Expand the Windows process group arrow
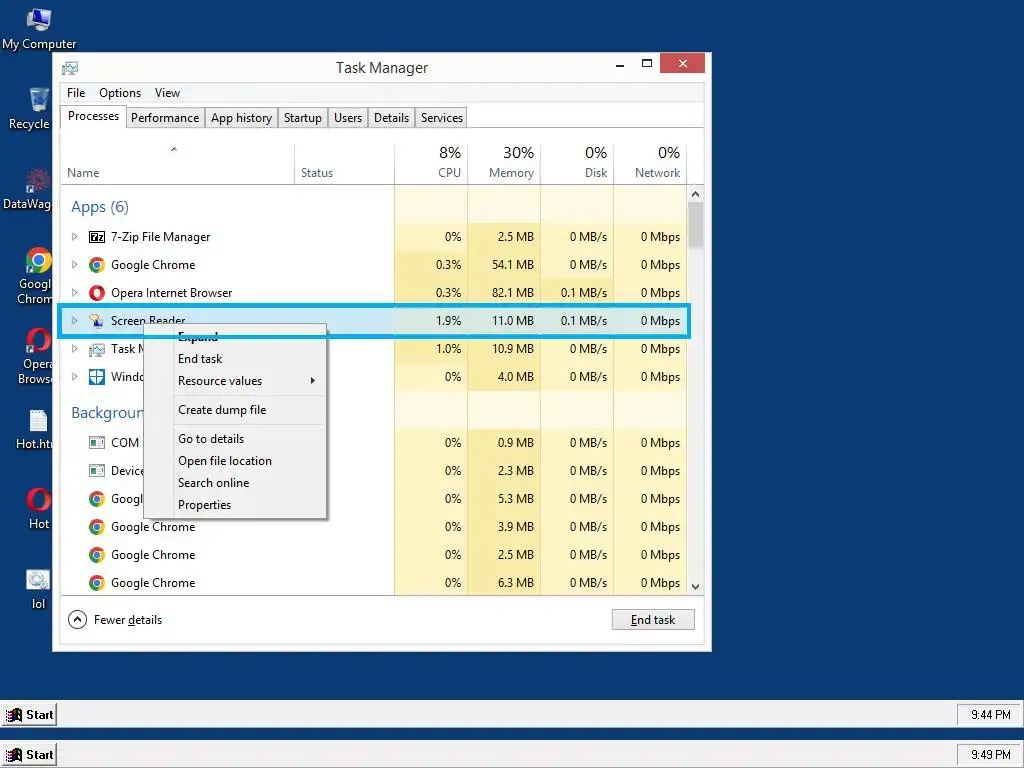 click(x=74, y=377)
